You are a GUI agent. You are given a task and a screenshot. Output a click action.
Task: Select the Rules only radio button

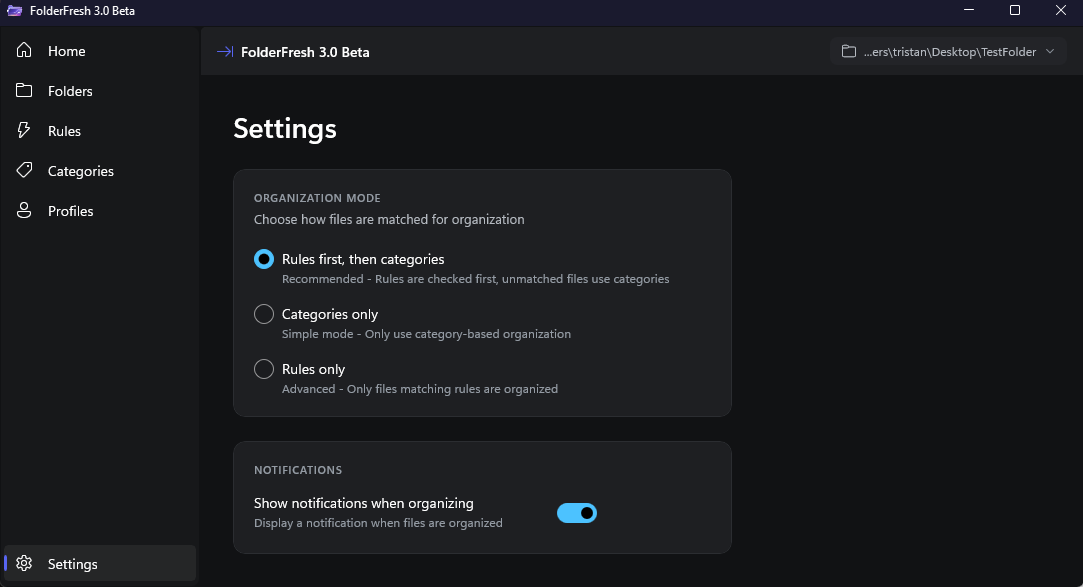pos(264,369)
